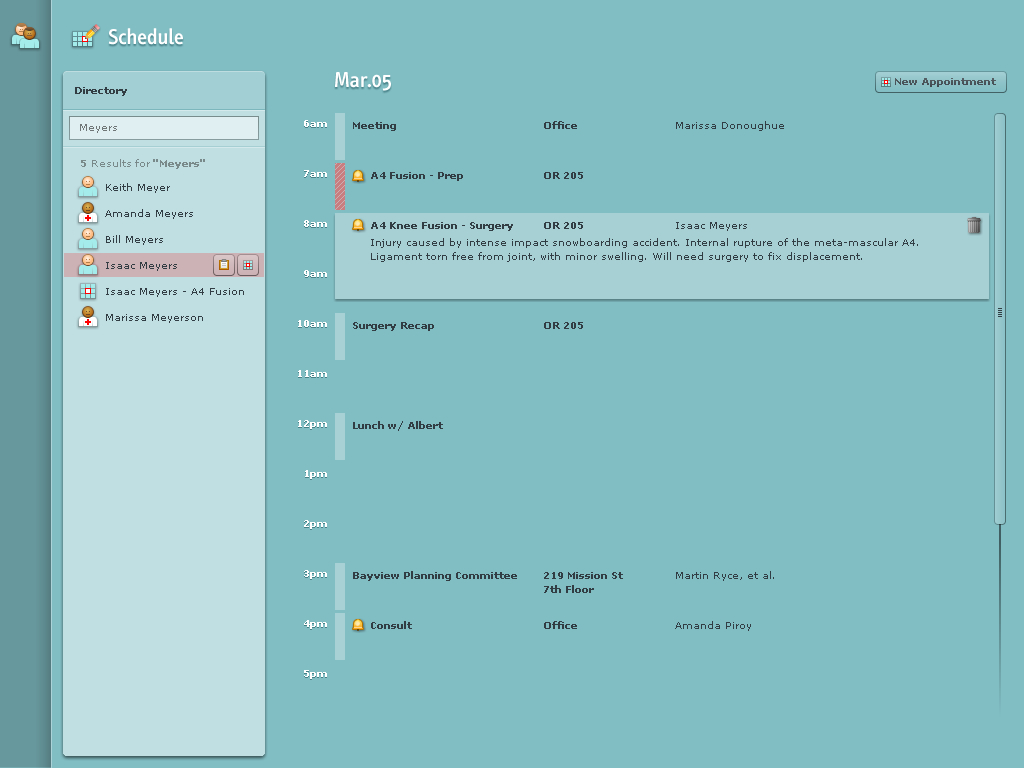Create a New Appointment
Screen dimensions: 1024x768
tap(940, 82)
